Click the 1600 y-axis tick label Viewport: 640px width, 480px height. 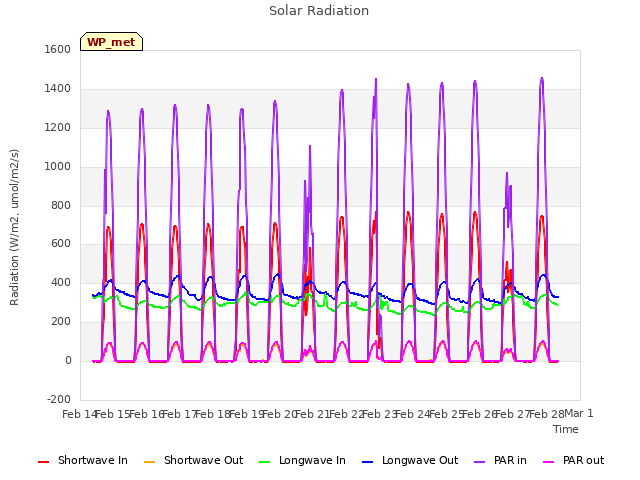coord(58,49)
